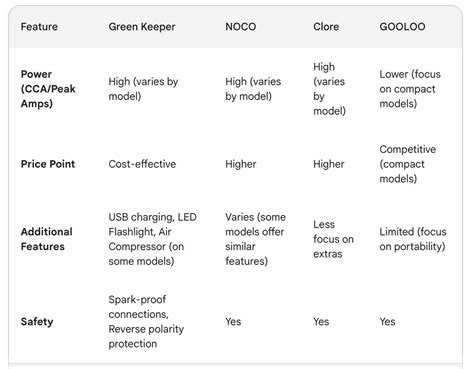Image resolution: width=474 pixels, height=369 pixels.
Task: Click the GOOLOO column header
Action: pos(402,27)
